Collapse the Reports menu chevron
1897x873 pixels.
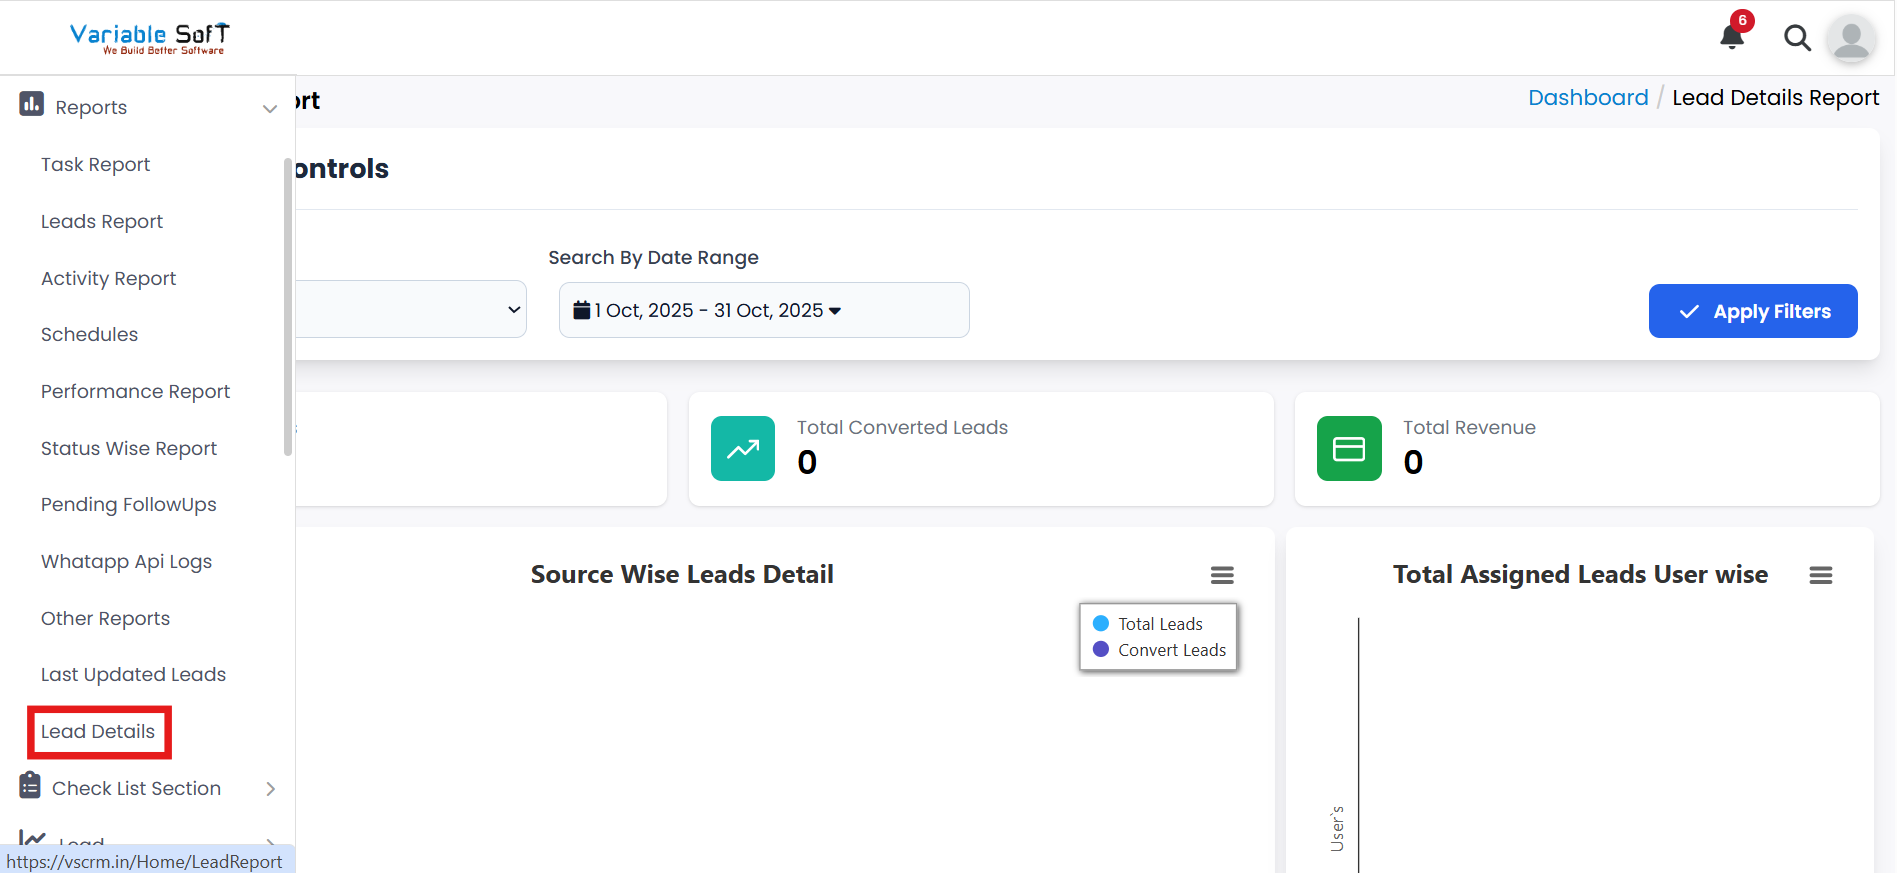(x=269, y=108)
